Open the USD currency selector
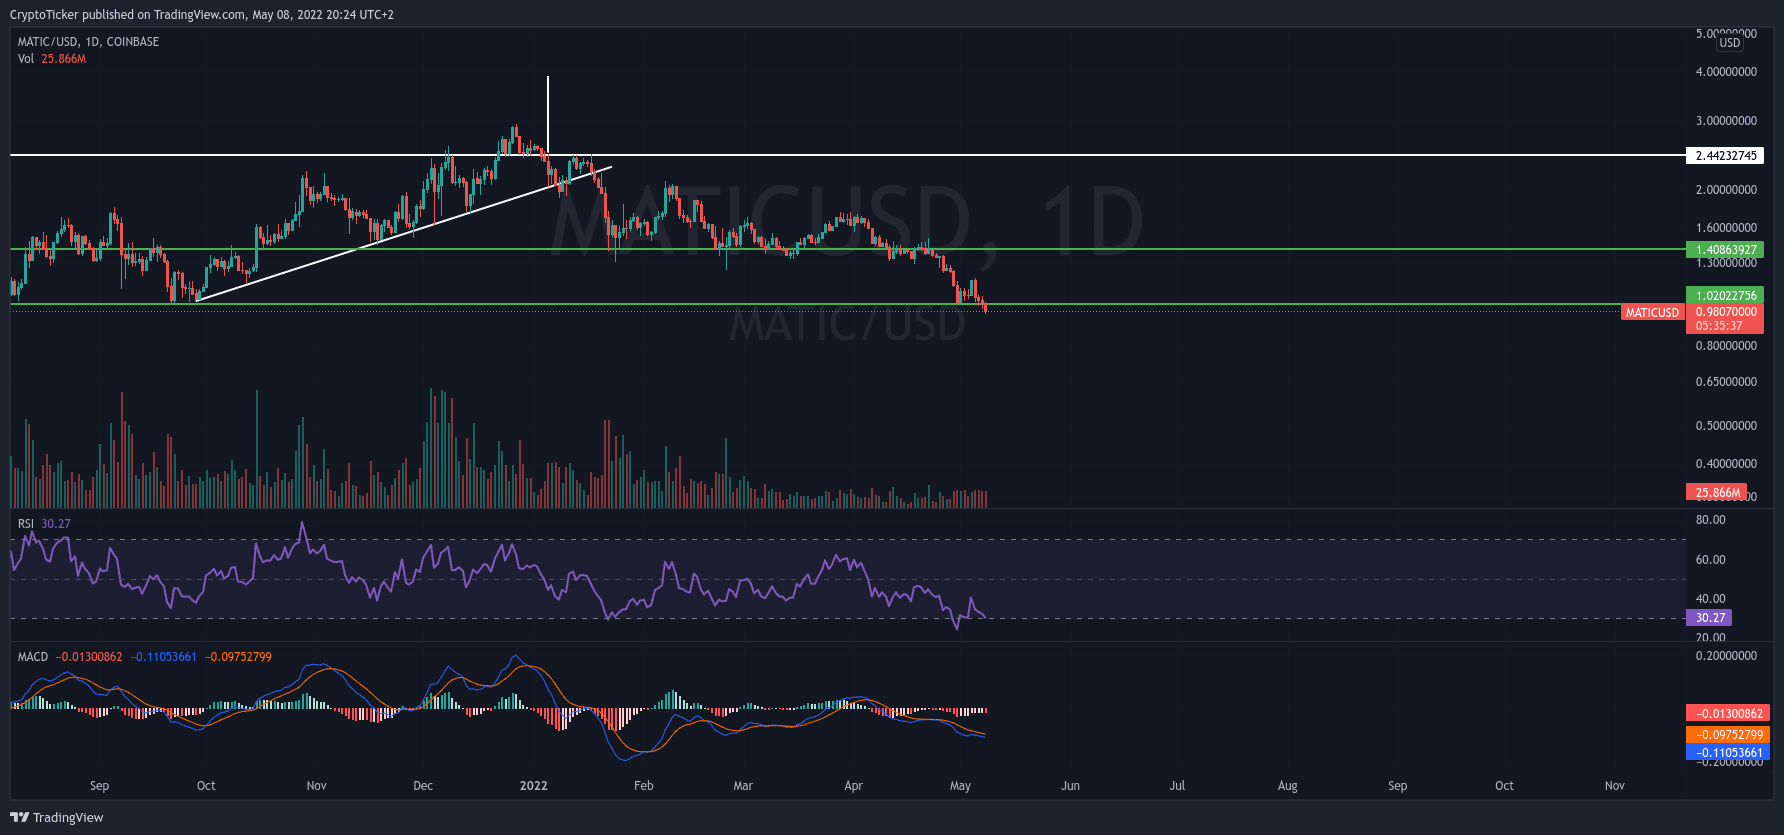Viewport: 1784px width, 835px height. (1729, 43)
